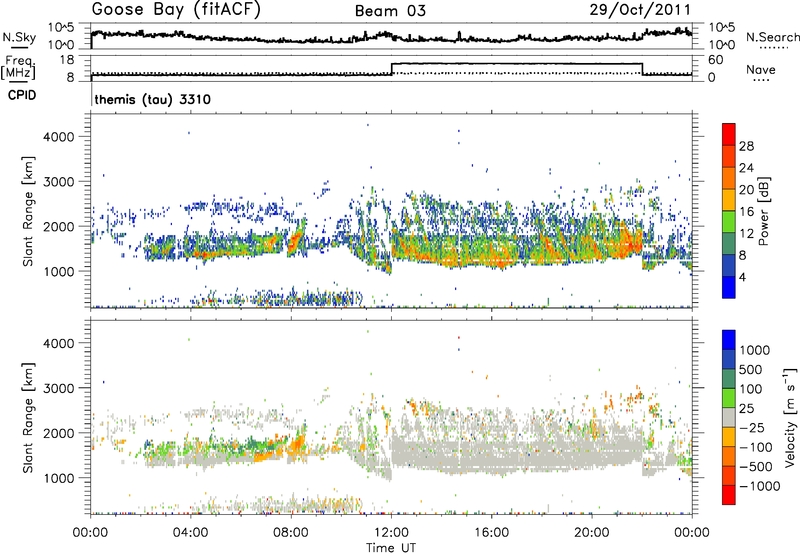Viewport: 800px width, 554px height.
Task: Select the 'themis (tau) 3310' text
Action: (153, 99)
